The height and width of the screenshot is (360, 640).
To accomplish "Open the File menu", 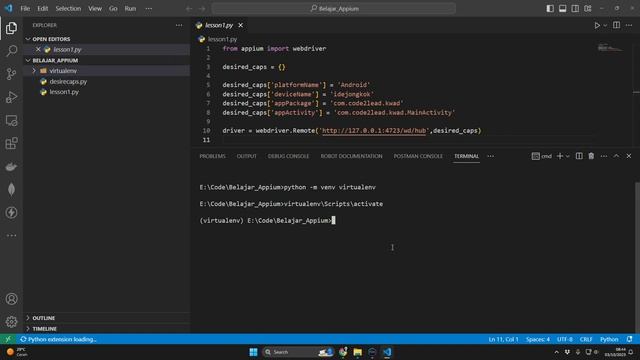I will (x=25, y=9).
